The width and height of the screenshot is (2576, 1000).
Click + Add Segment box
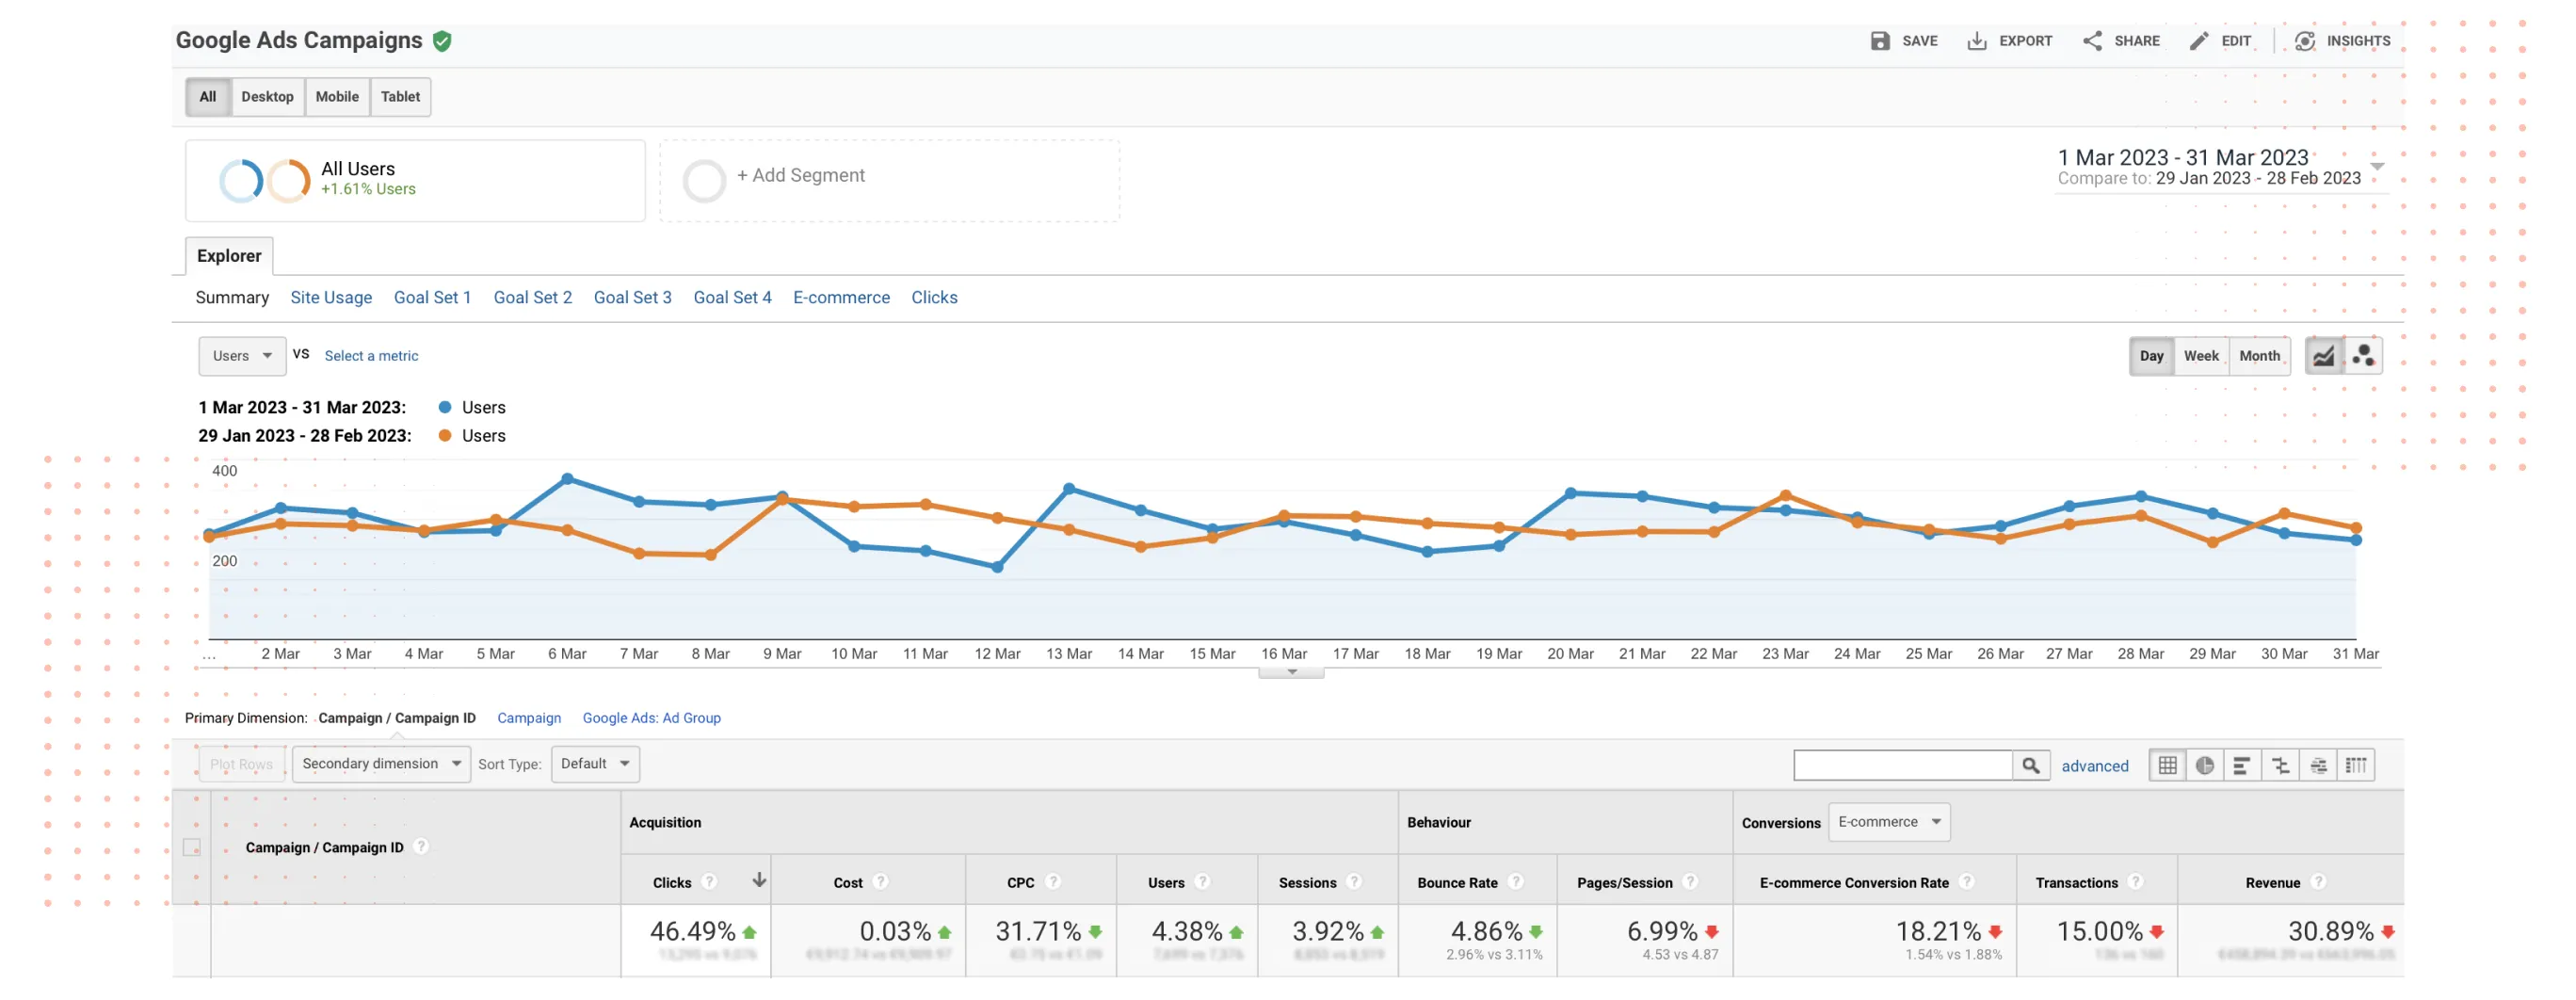tap(890, 180)
